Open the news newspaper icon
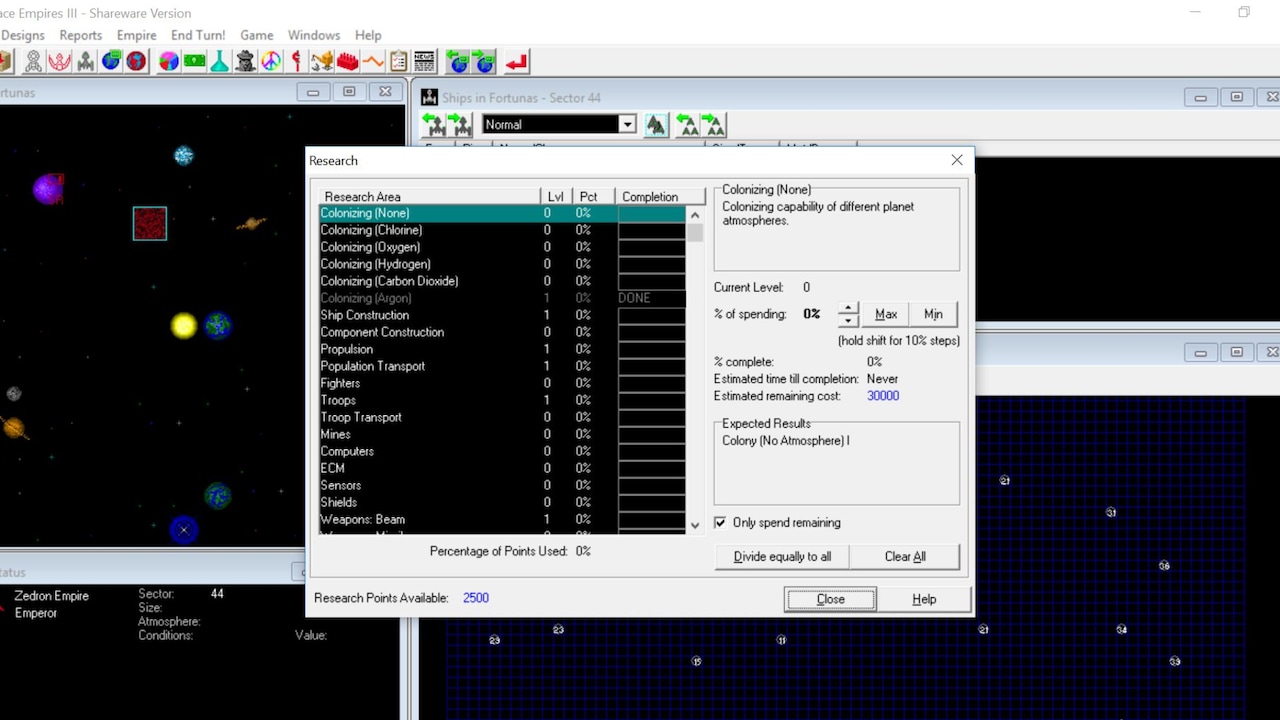Viewport: 1280px width, 720px height. (424, 62)
